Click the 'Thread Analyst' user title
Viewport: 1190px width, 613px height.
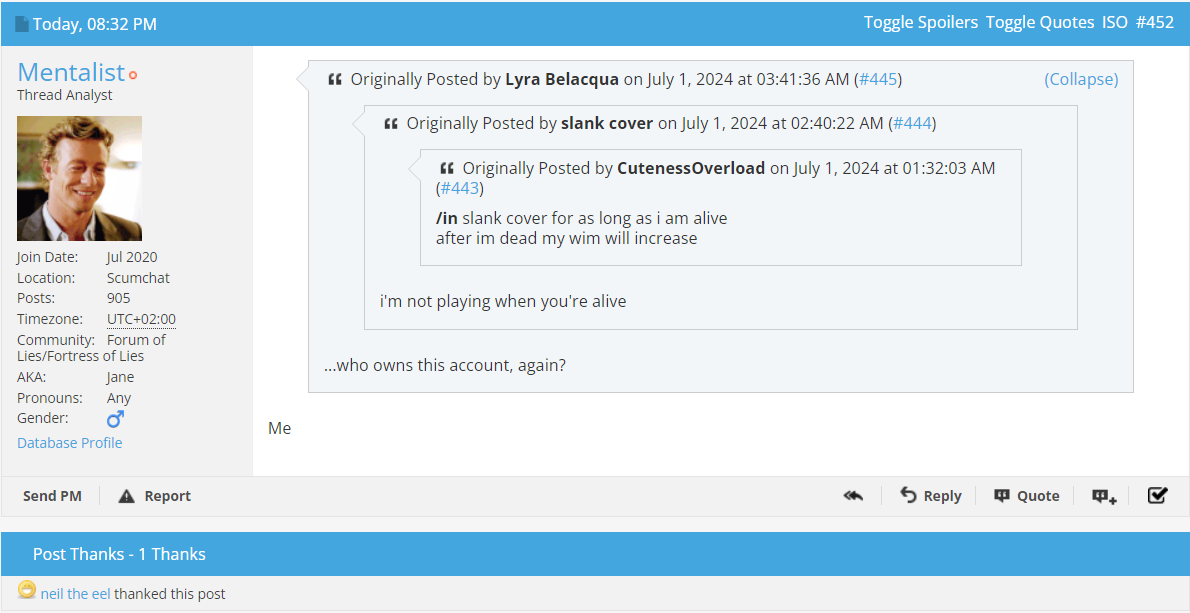tap(65, 95)
